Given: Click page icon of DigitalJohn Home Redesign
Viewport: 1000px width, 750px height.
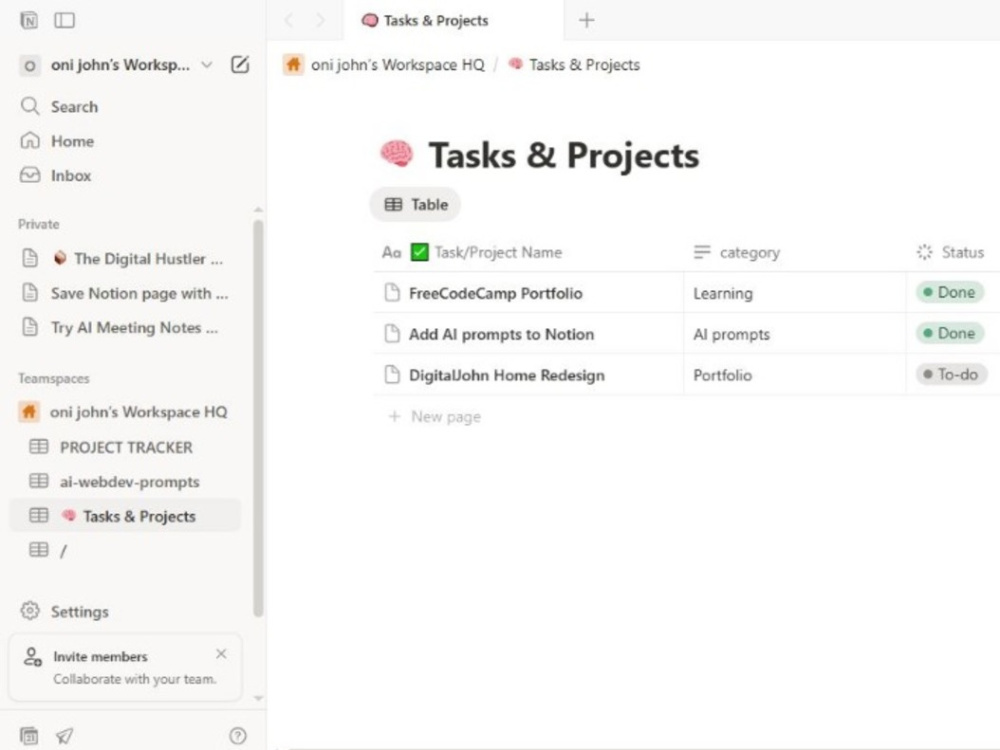Looking at the screenshot, I should (392, 374).
